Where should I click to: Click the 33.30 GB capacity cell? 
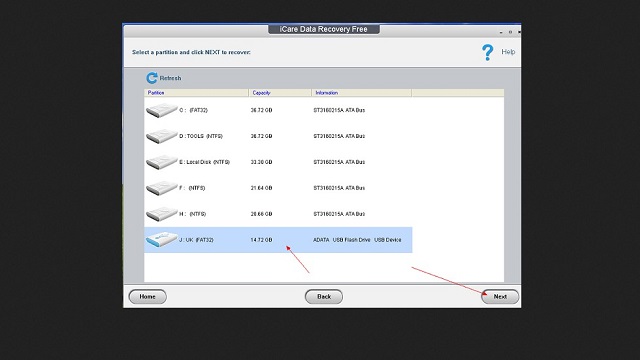pos(261,162)
